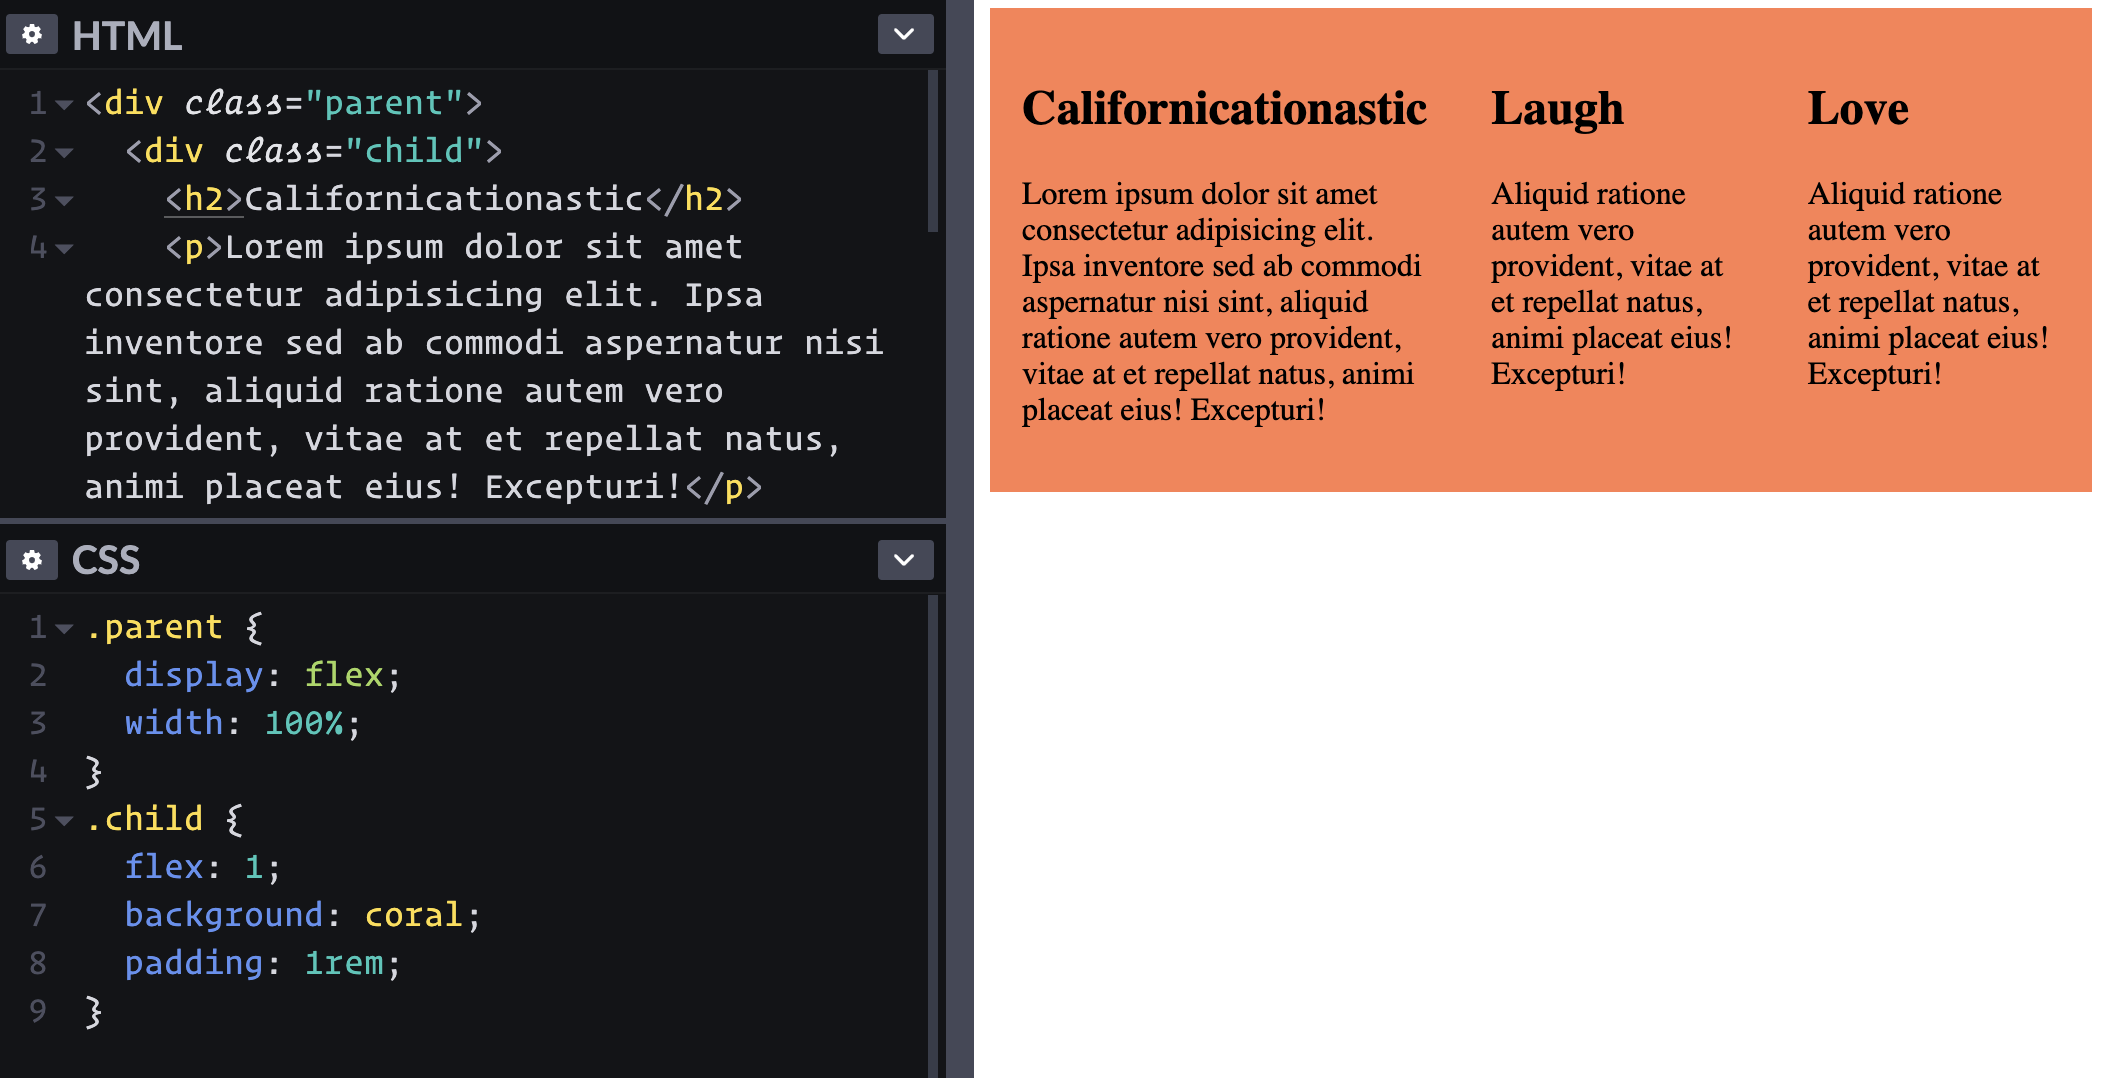The width and height of the screenshot is (2106, 1078).
Task: Click the paragraph under Love heading
Action: (x=1928, y=284)
